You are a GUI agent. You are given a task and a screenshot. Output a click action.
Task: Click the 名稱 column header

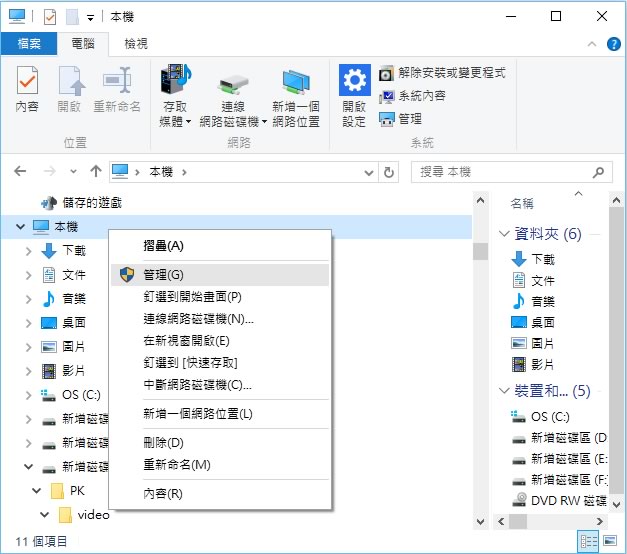(522, 204)
